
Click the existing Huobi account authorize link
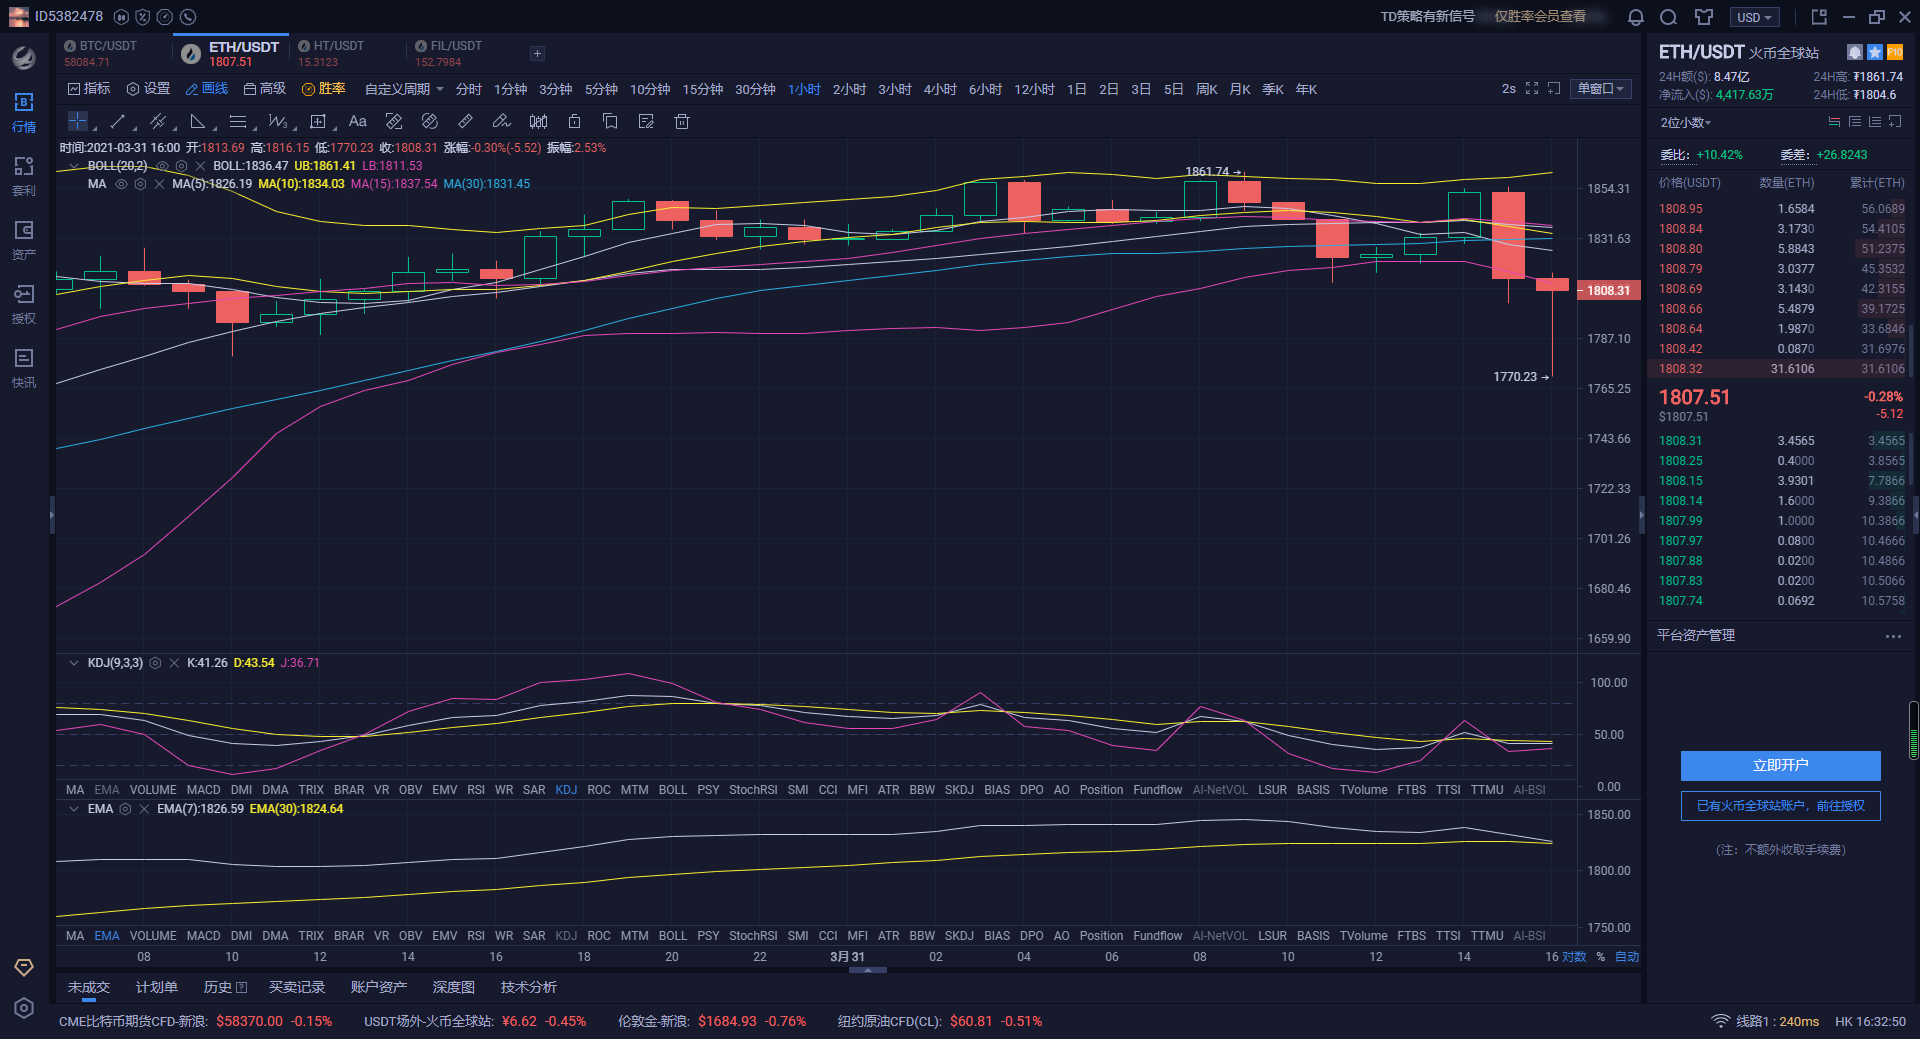[x=1780, y=806]
